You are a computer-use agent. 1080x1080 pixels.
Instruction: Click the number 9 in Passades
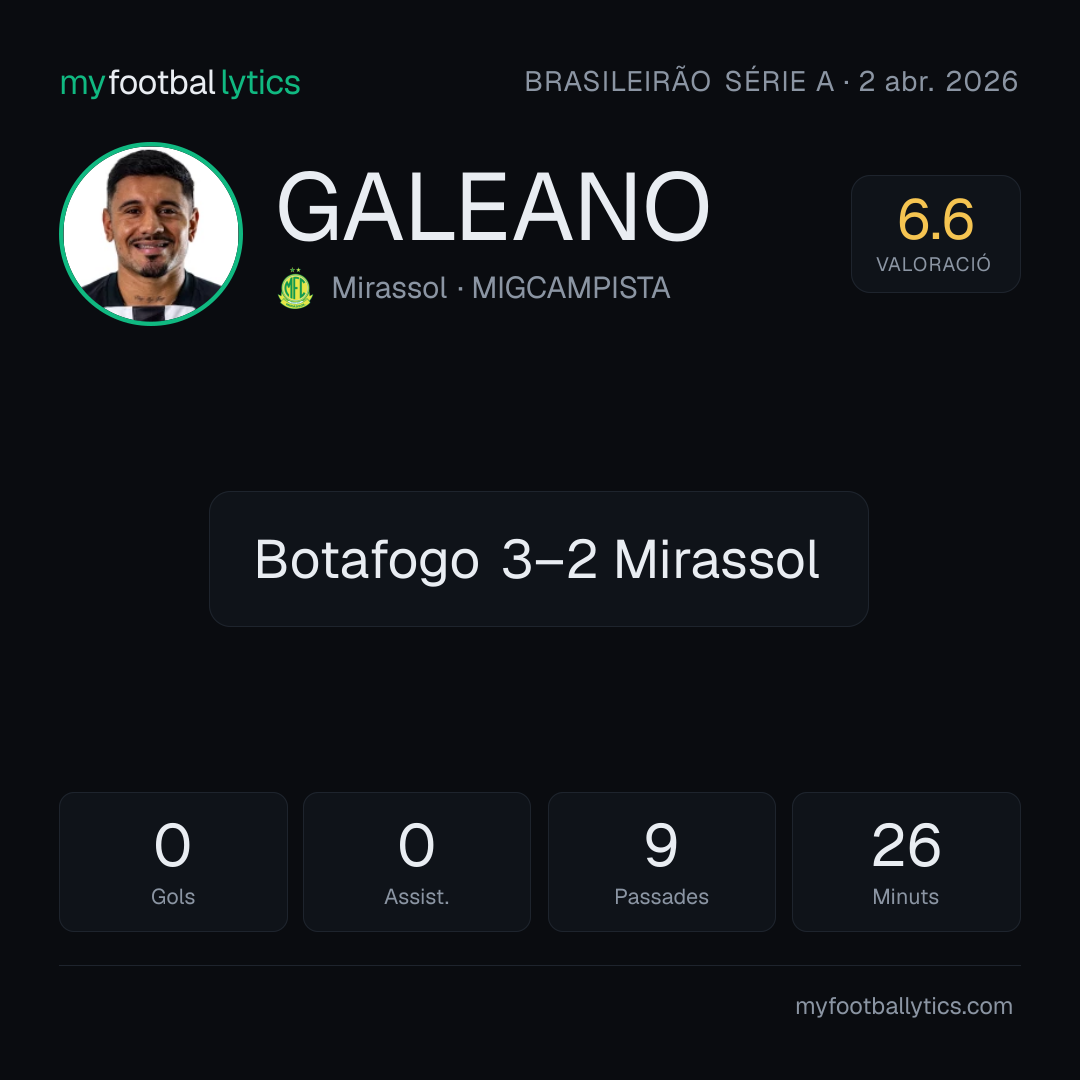[661, 845]
